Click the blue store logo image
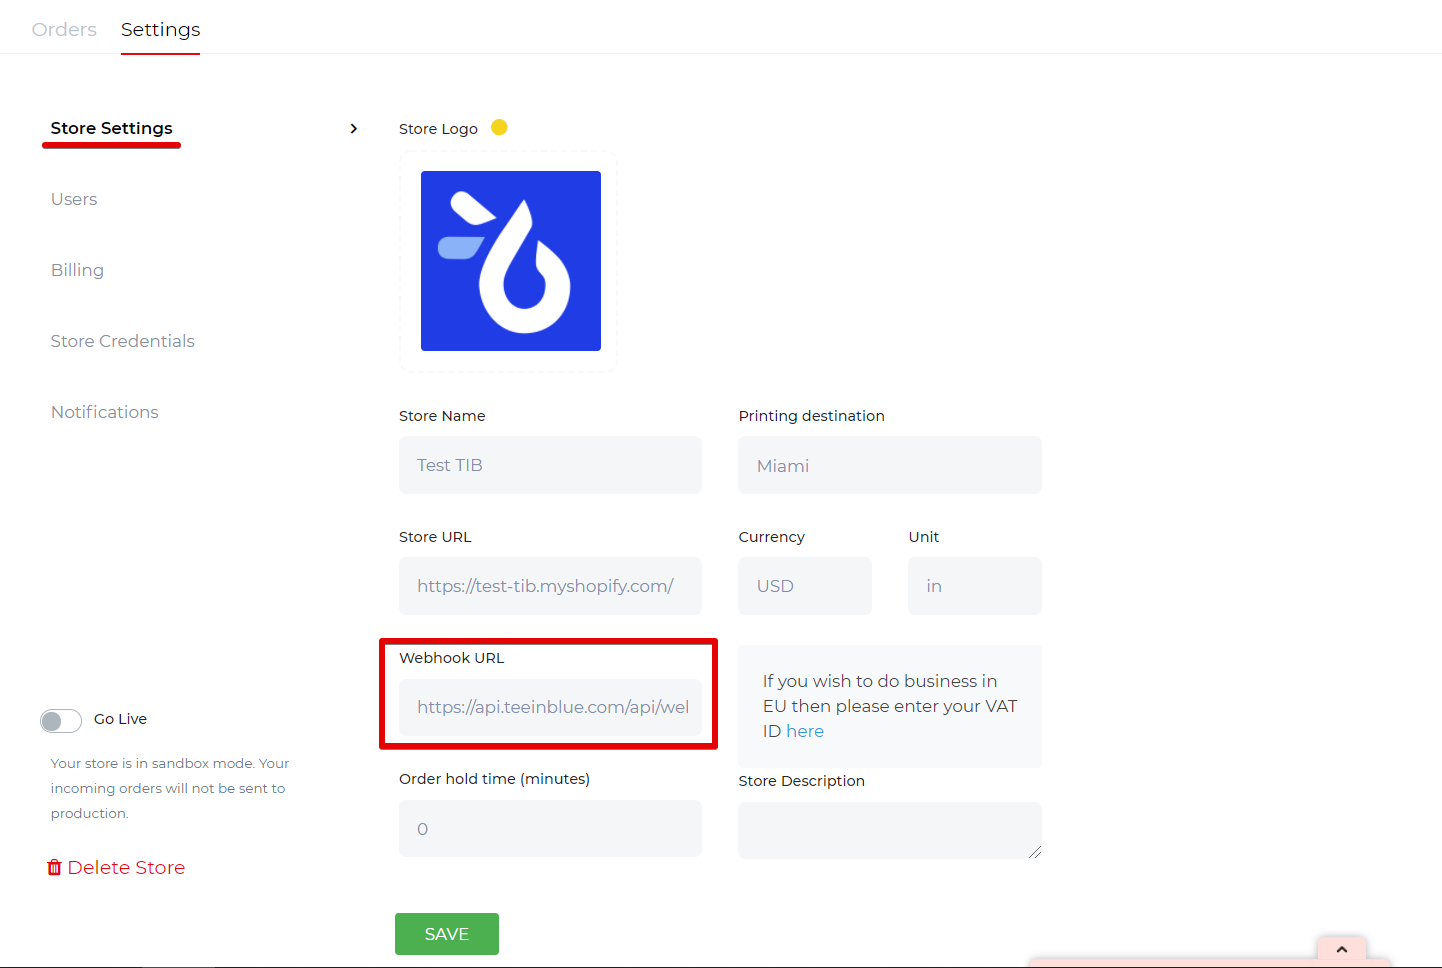Image resolution: width=1442 pixels, height=968 pixels. pyautogui.click(x=511, y=261)
